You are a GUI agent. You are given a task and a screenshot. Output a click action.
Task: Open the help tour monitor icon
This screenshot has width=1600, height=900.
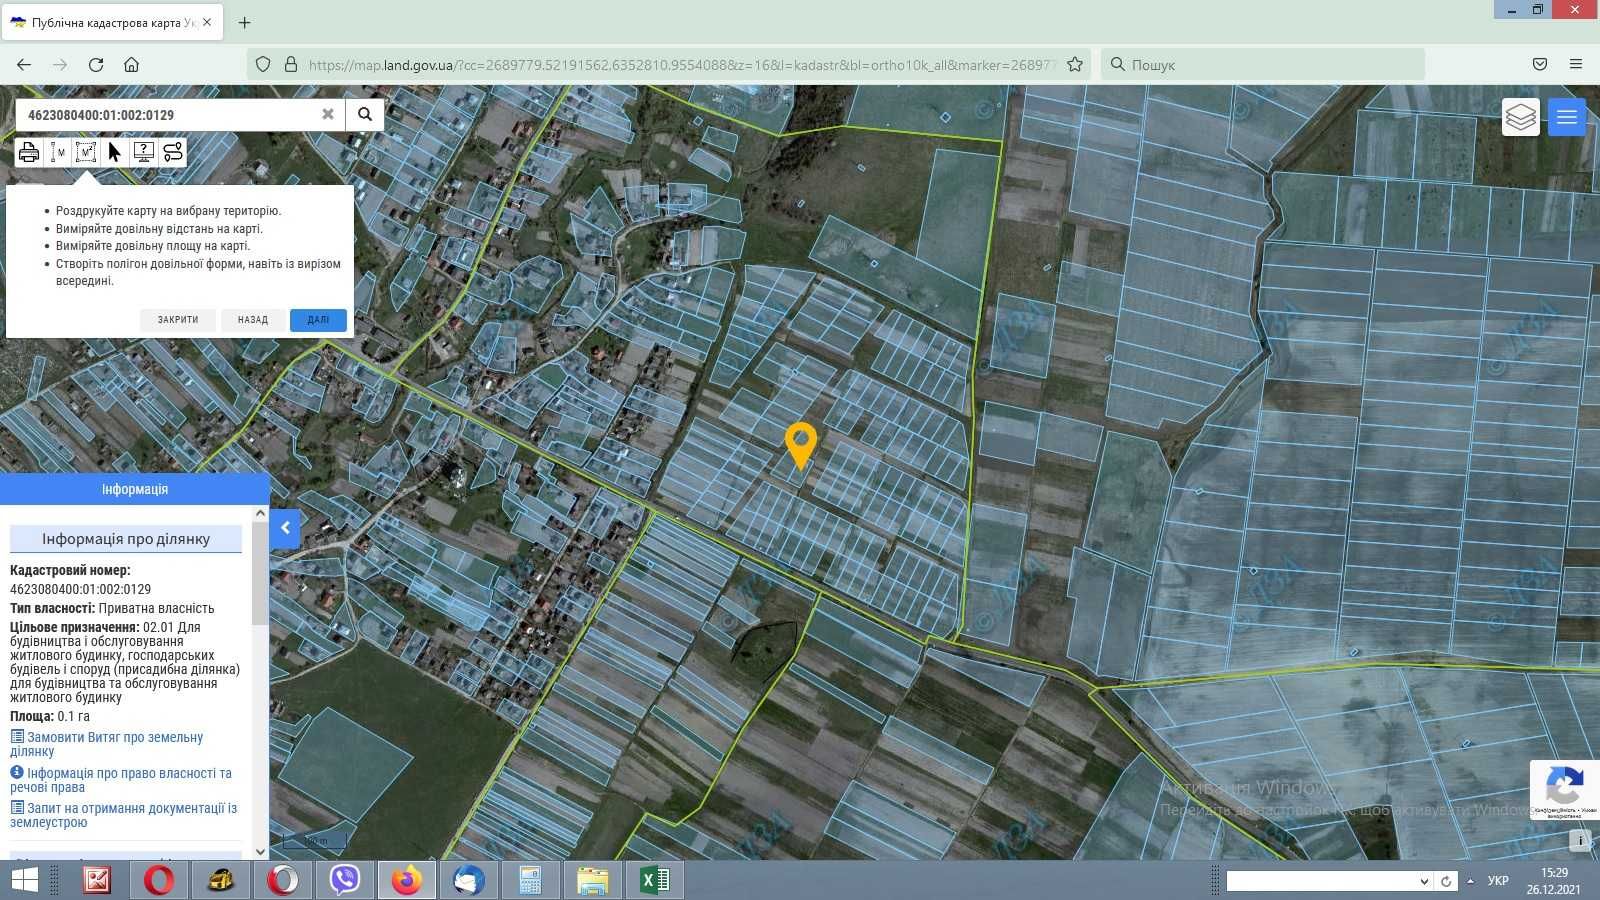[143, 152]
